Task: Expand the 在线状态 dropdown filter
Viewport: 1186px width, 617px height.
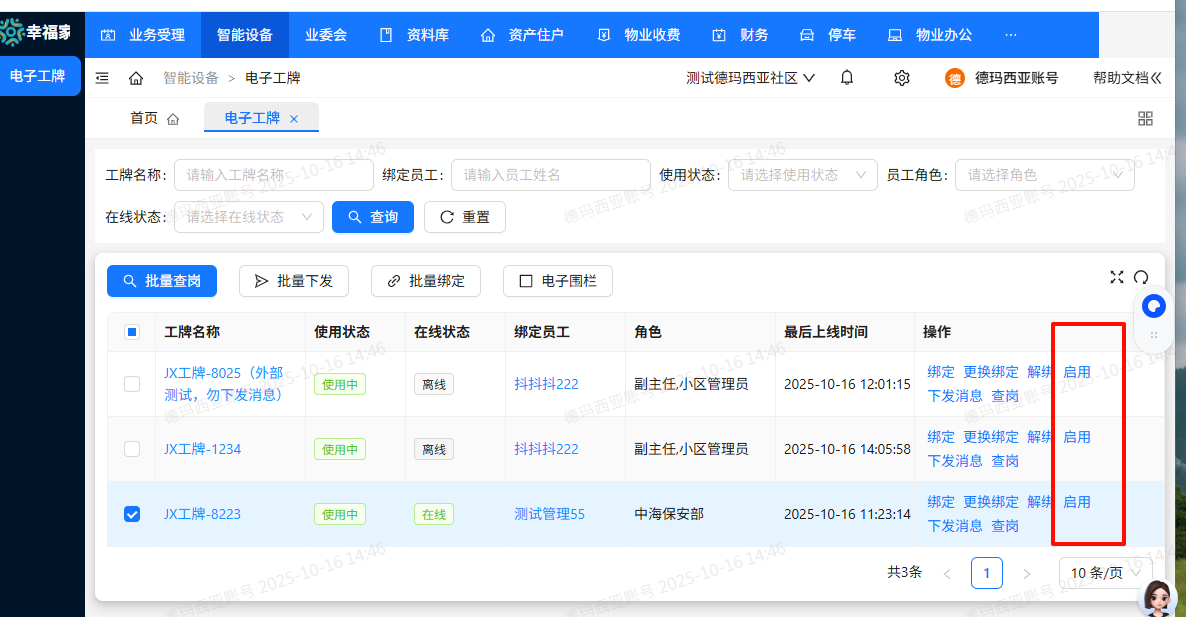Action: pyautogui.click(x=248, y=217)
